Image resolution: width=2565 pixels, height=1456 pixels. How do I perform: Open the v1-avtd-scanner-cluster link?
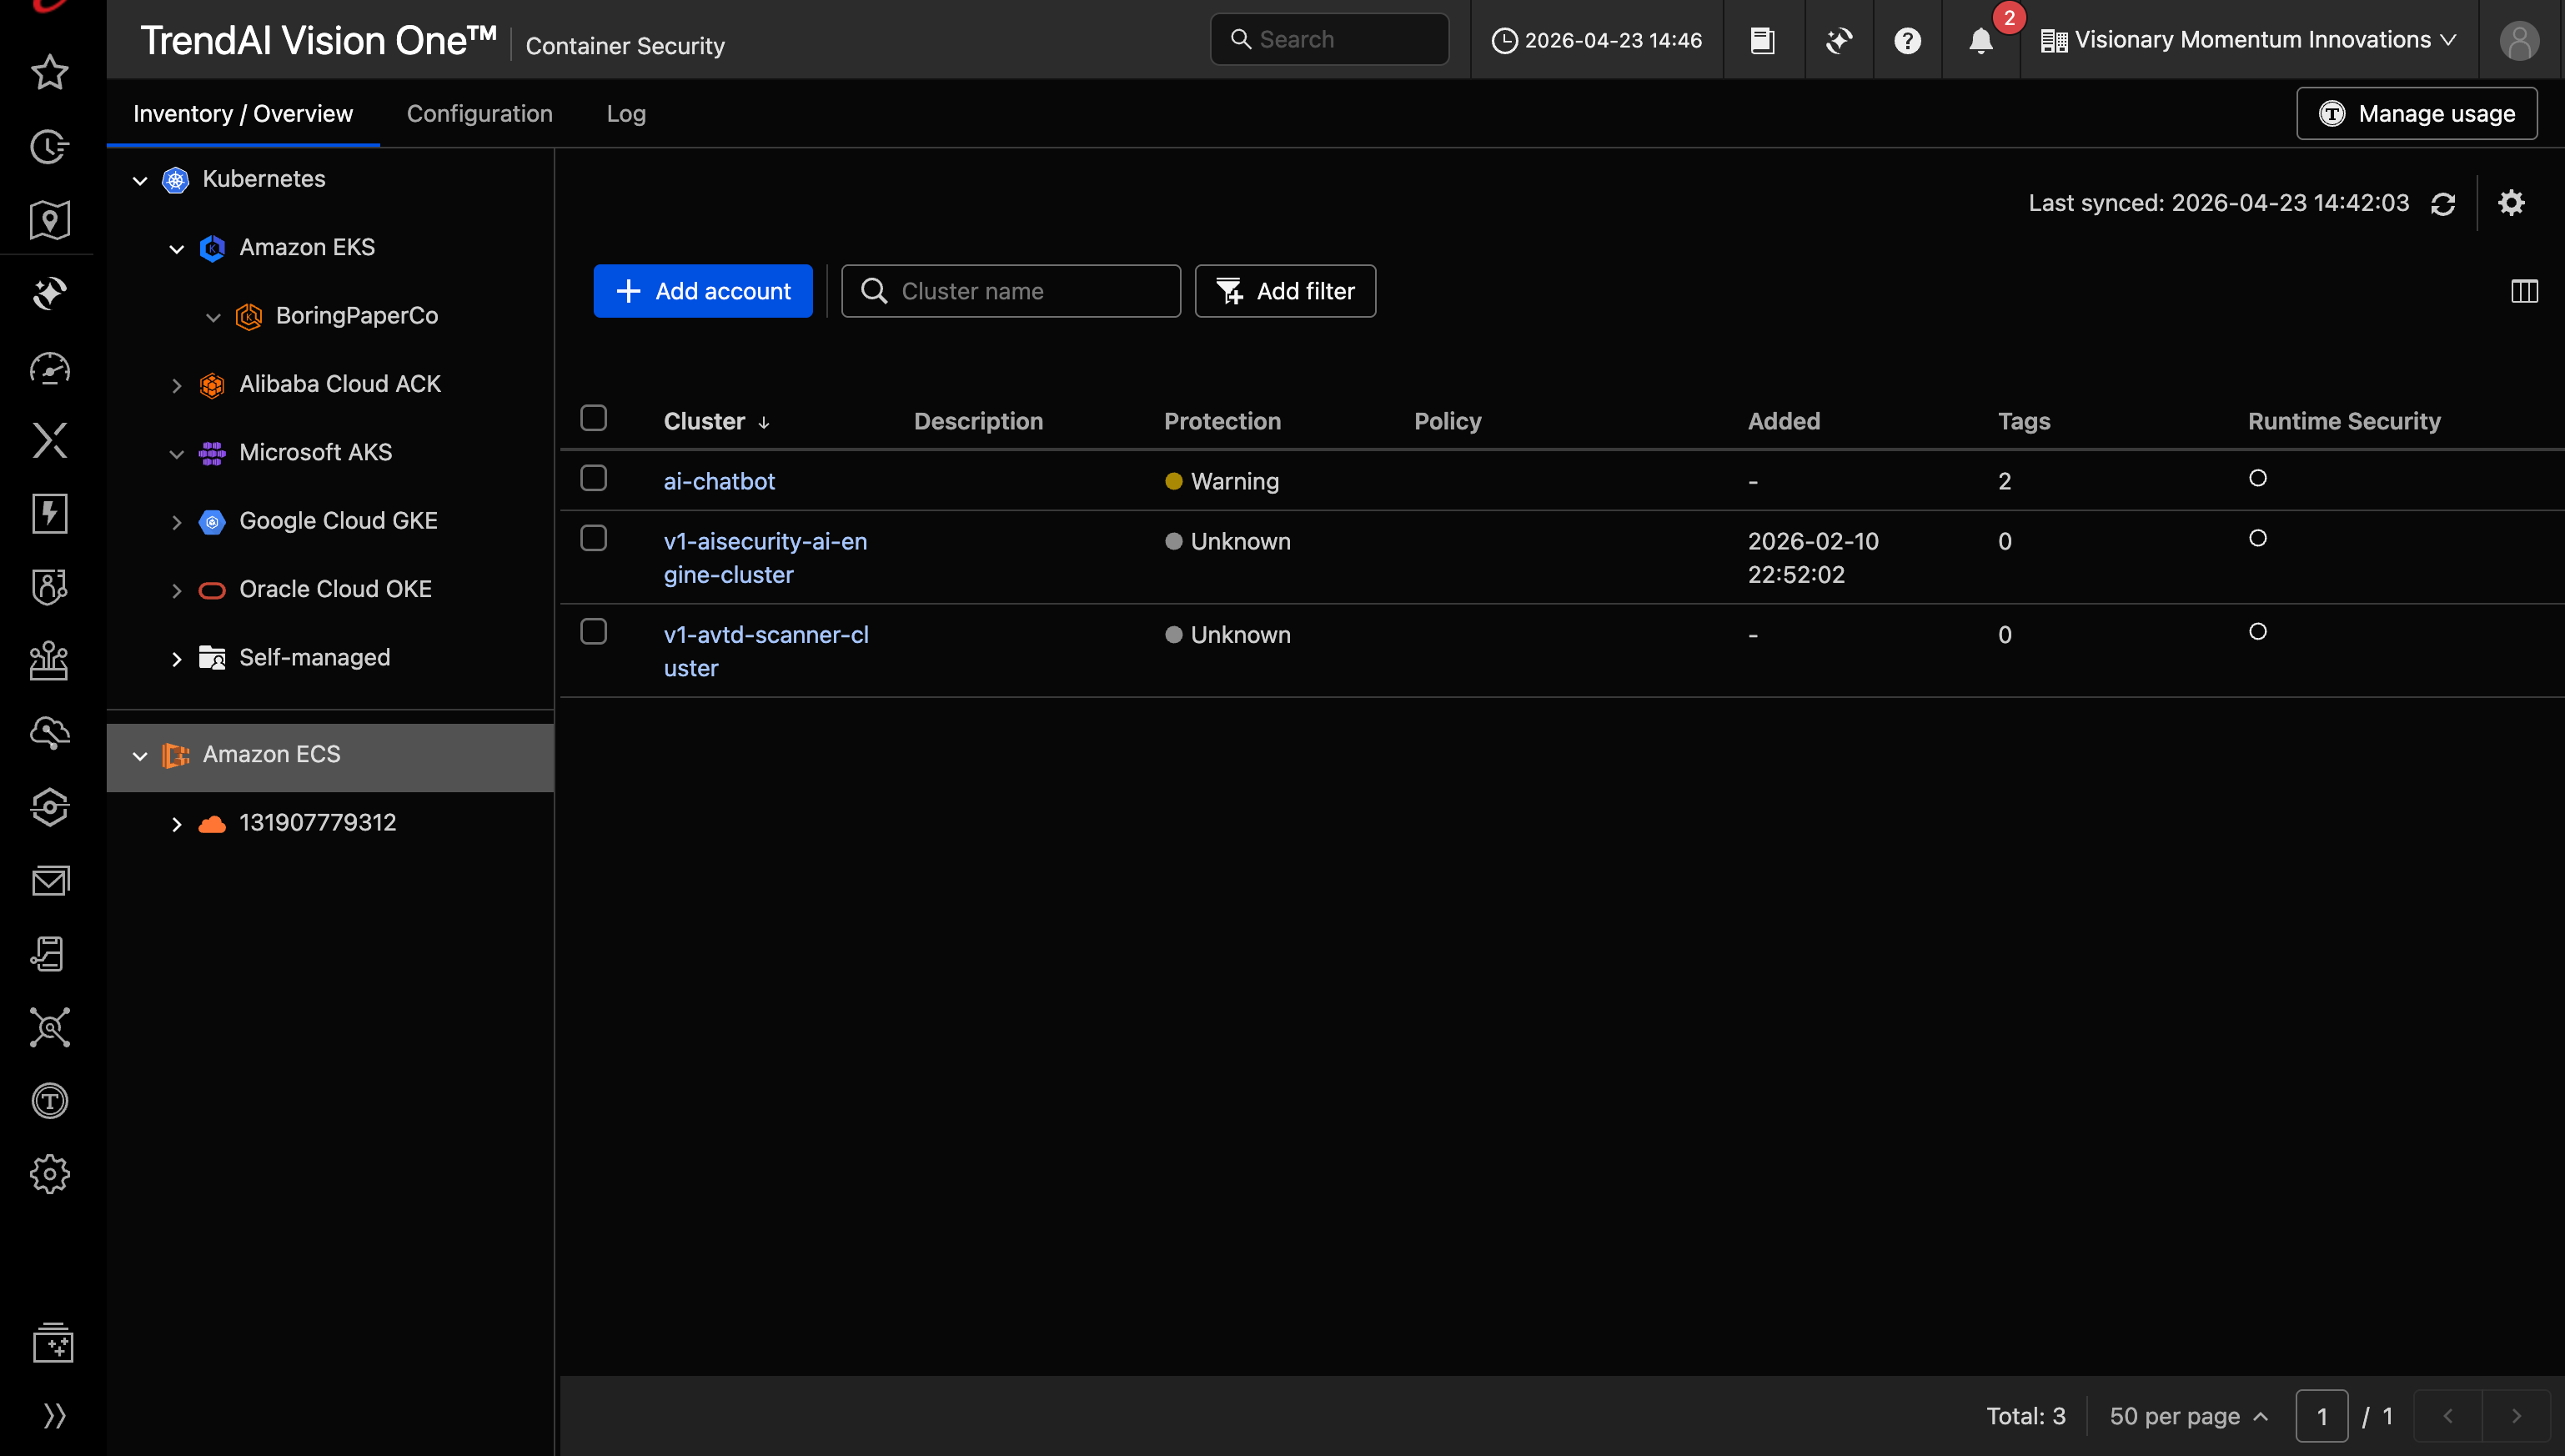766,651
